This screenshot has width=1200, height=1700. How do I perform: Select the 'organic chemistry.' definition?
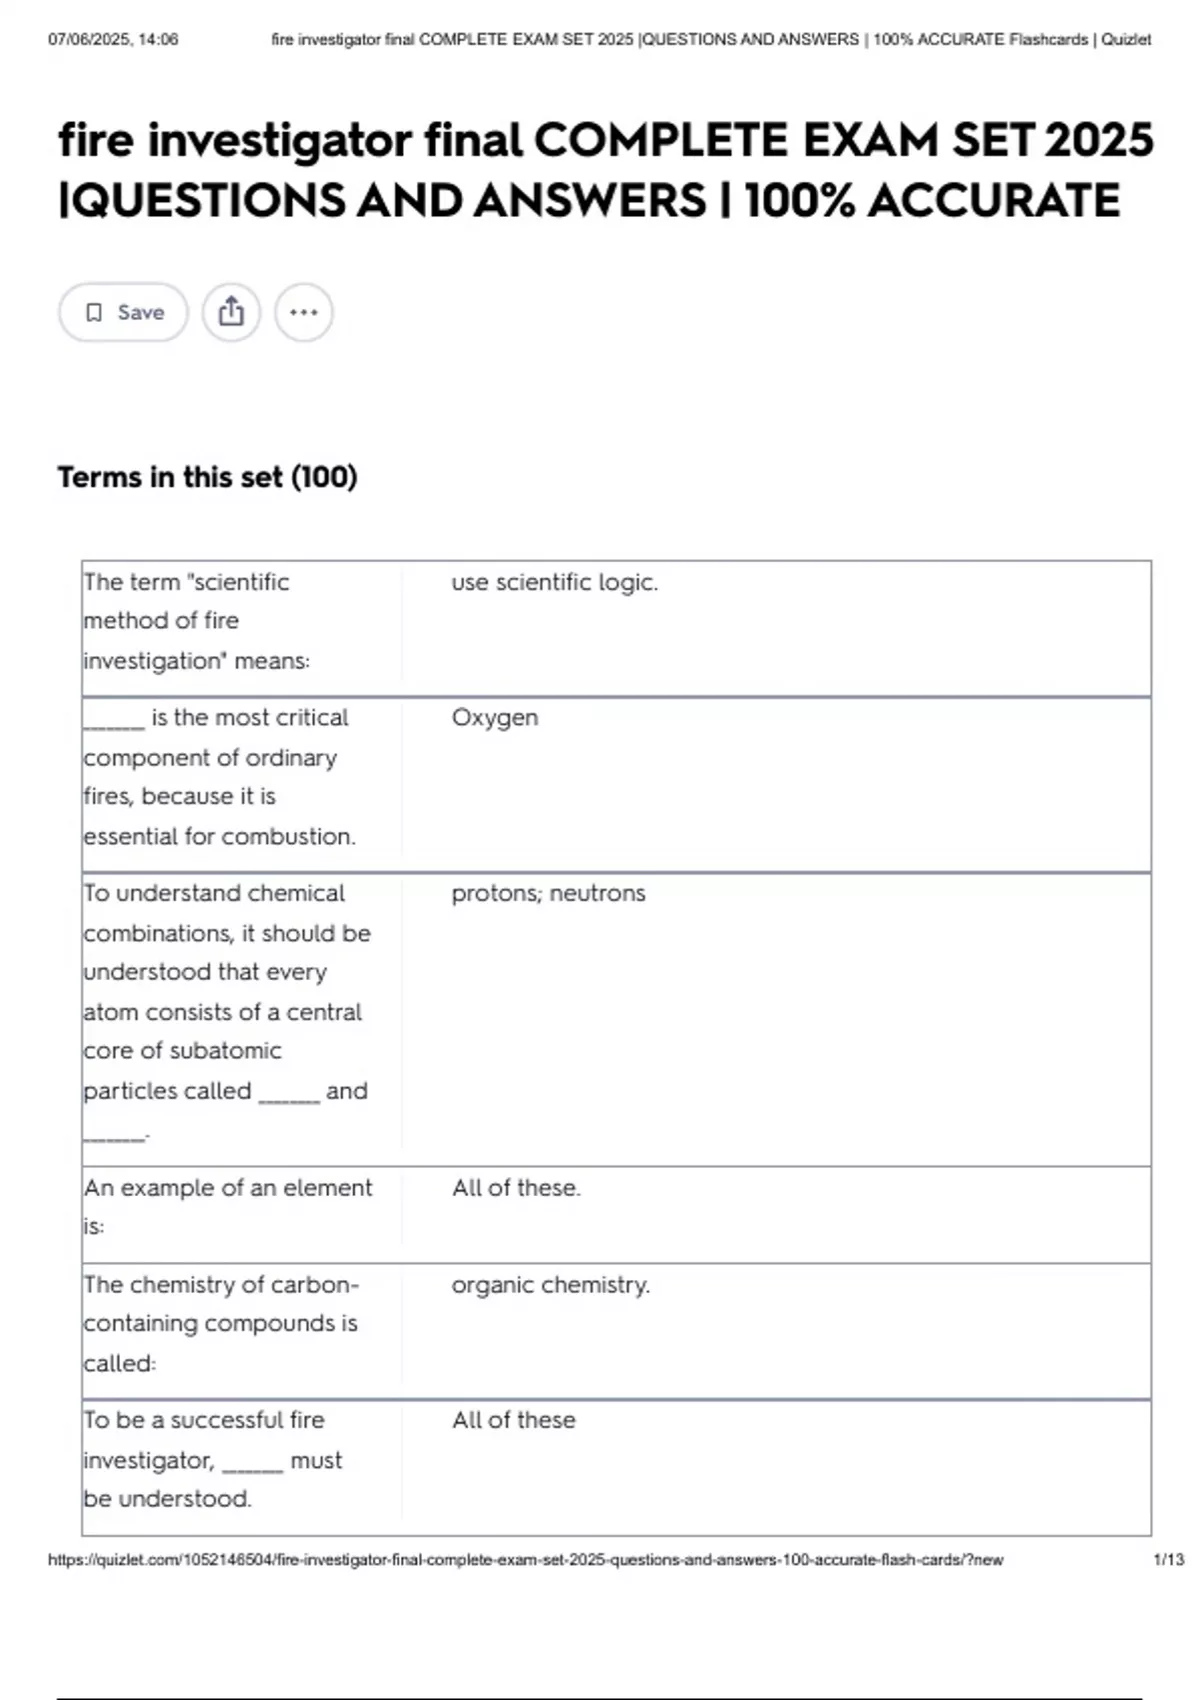pyautogui.click(x=550, y=1285)
